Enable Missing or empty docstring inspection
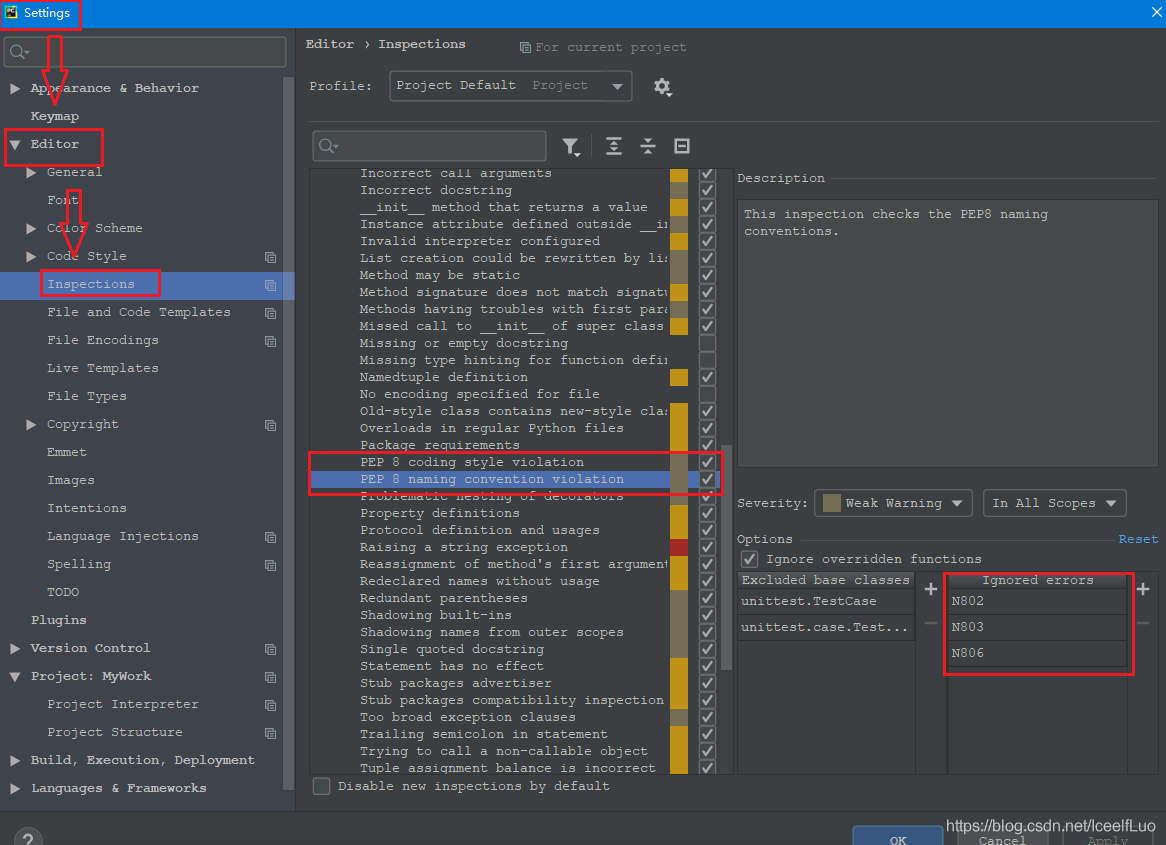Image resolution: width=1166 pixels, height=845 pixels. point(707,343)
